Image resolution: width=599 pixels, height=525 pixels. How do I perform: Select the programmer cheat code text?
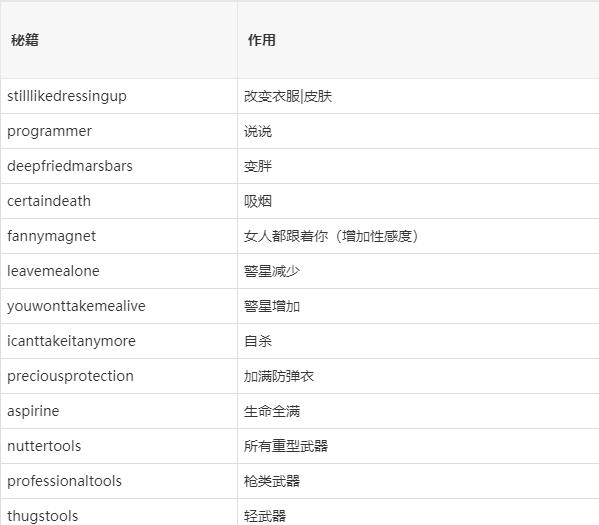point(49,131)
